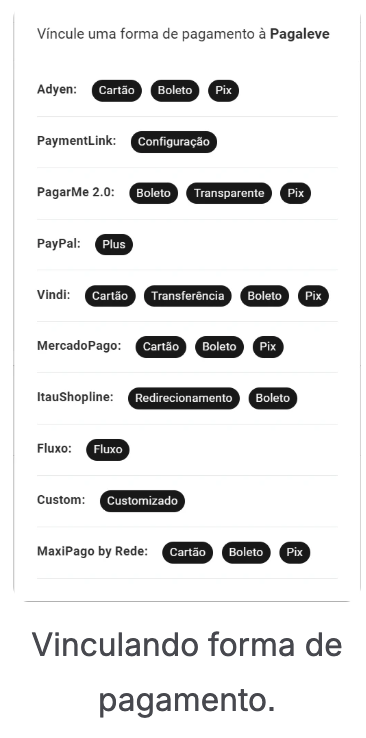Choose the Adyen Boleto tag
The width and height of the screenshot is (366, 738).
(x=175, y=90)
